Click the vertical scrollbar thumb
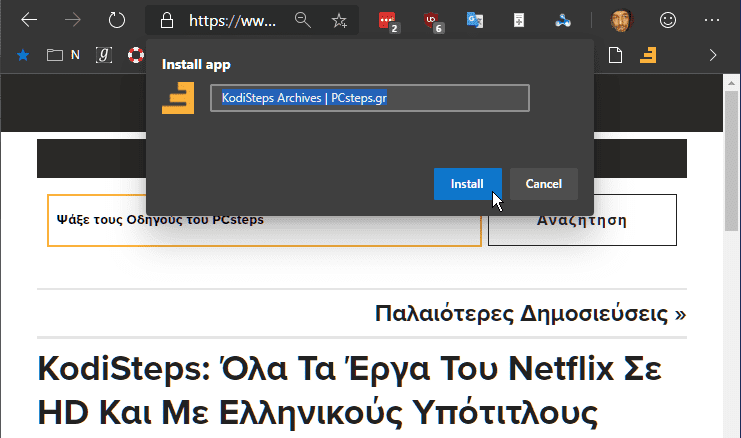Image resolution: width=741 pixels, height=438 pixels. point(732,161)
